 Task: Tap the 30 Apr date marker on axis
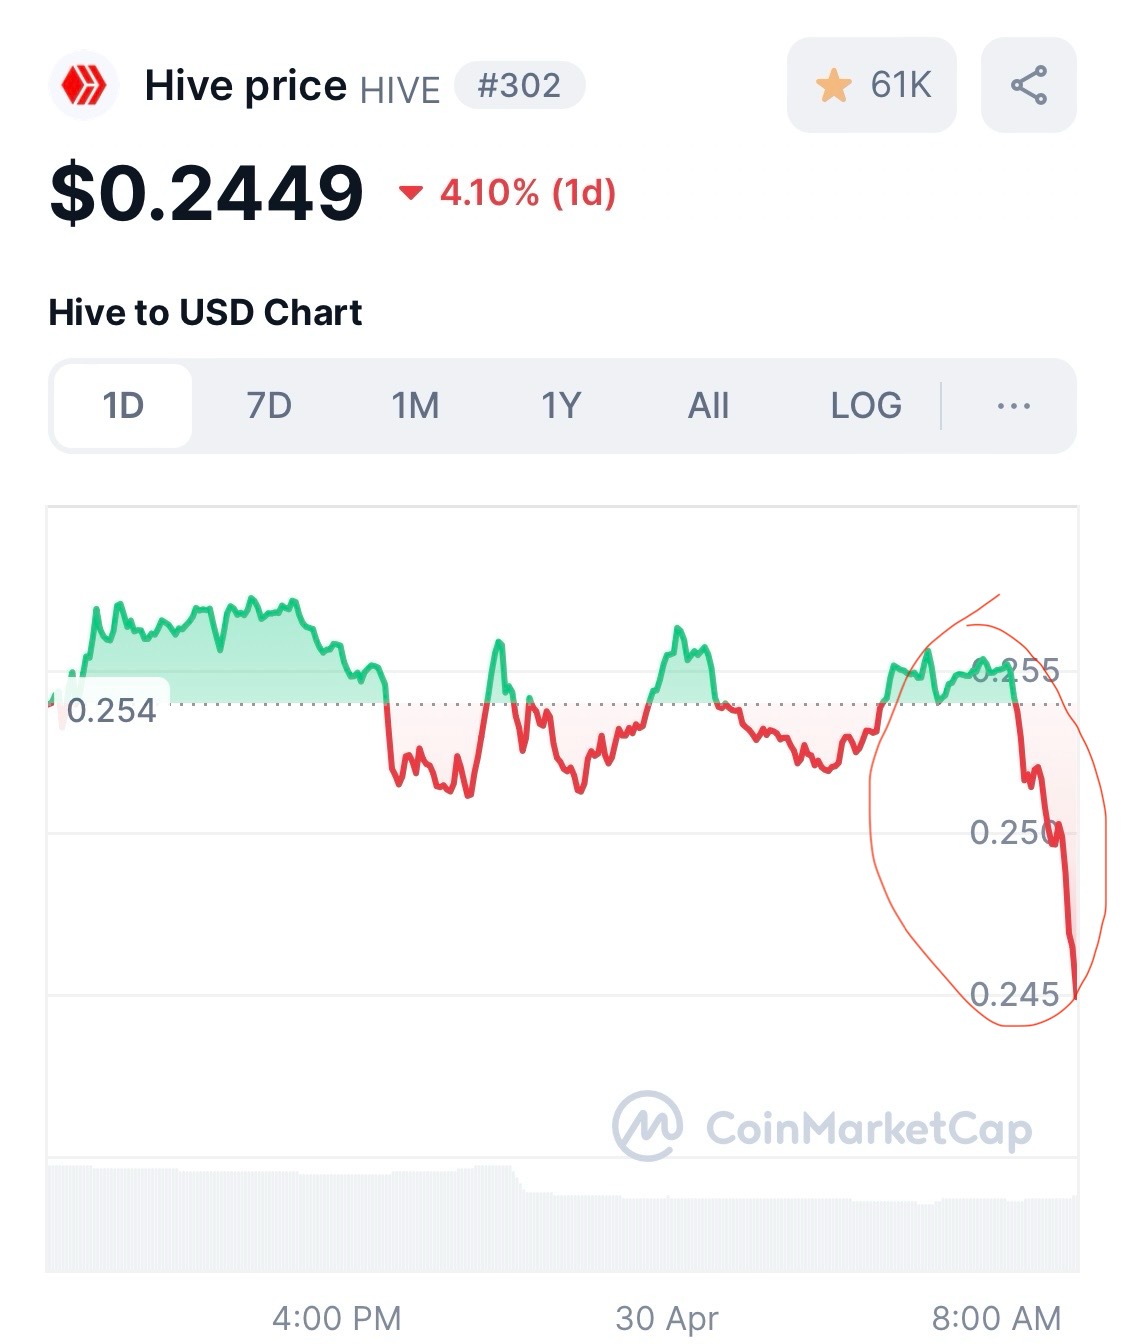point(667,1318)
